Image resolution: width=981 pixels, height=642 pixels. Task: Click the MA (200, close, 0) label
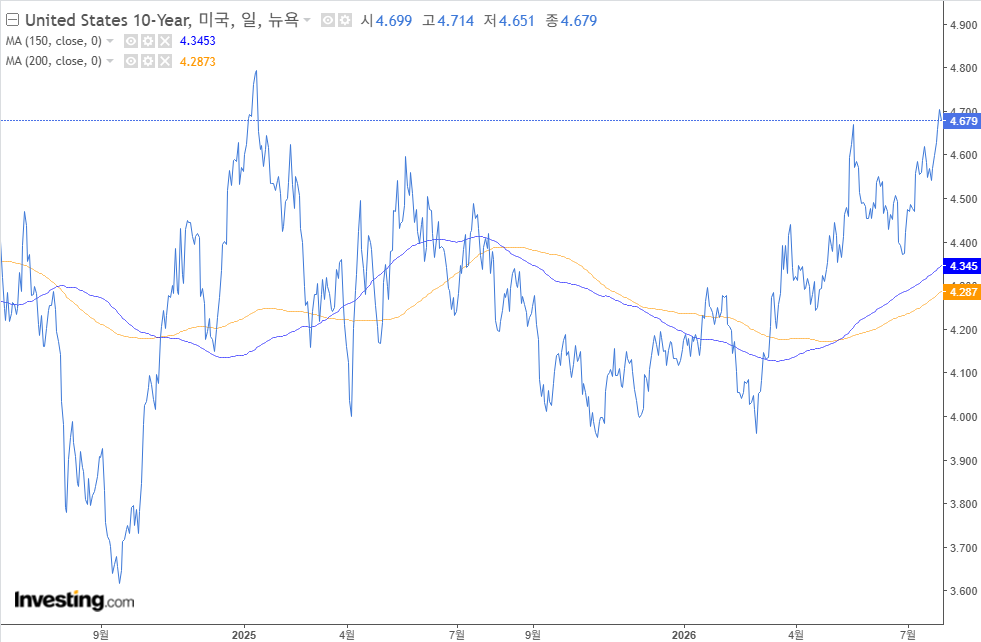54,61
